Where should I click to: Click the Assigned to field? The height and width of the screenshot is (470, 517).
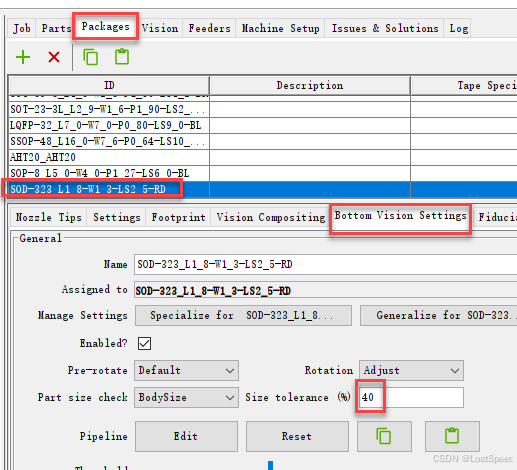[326, 291]
